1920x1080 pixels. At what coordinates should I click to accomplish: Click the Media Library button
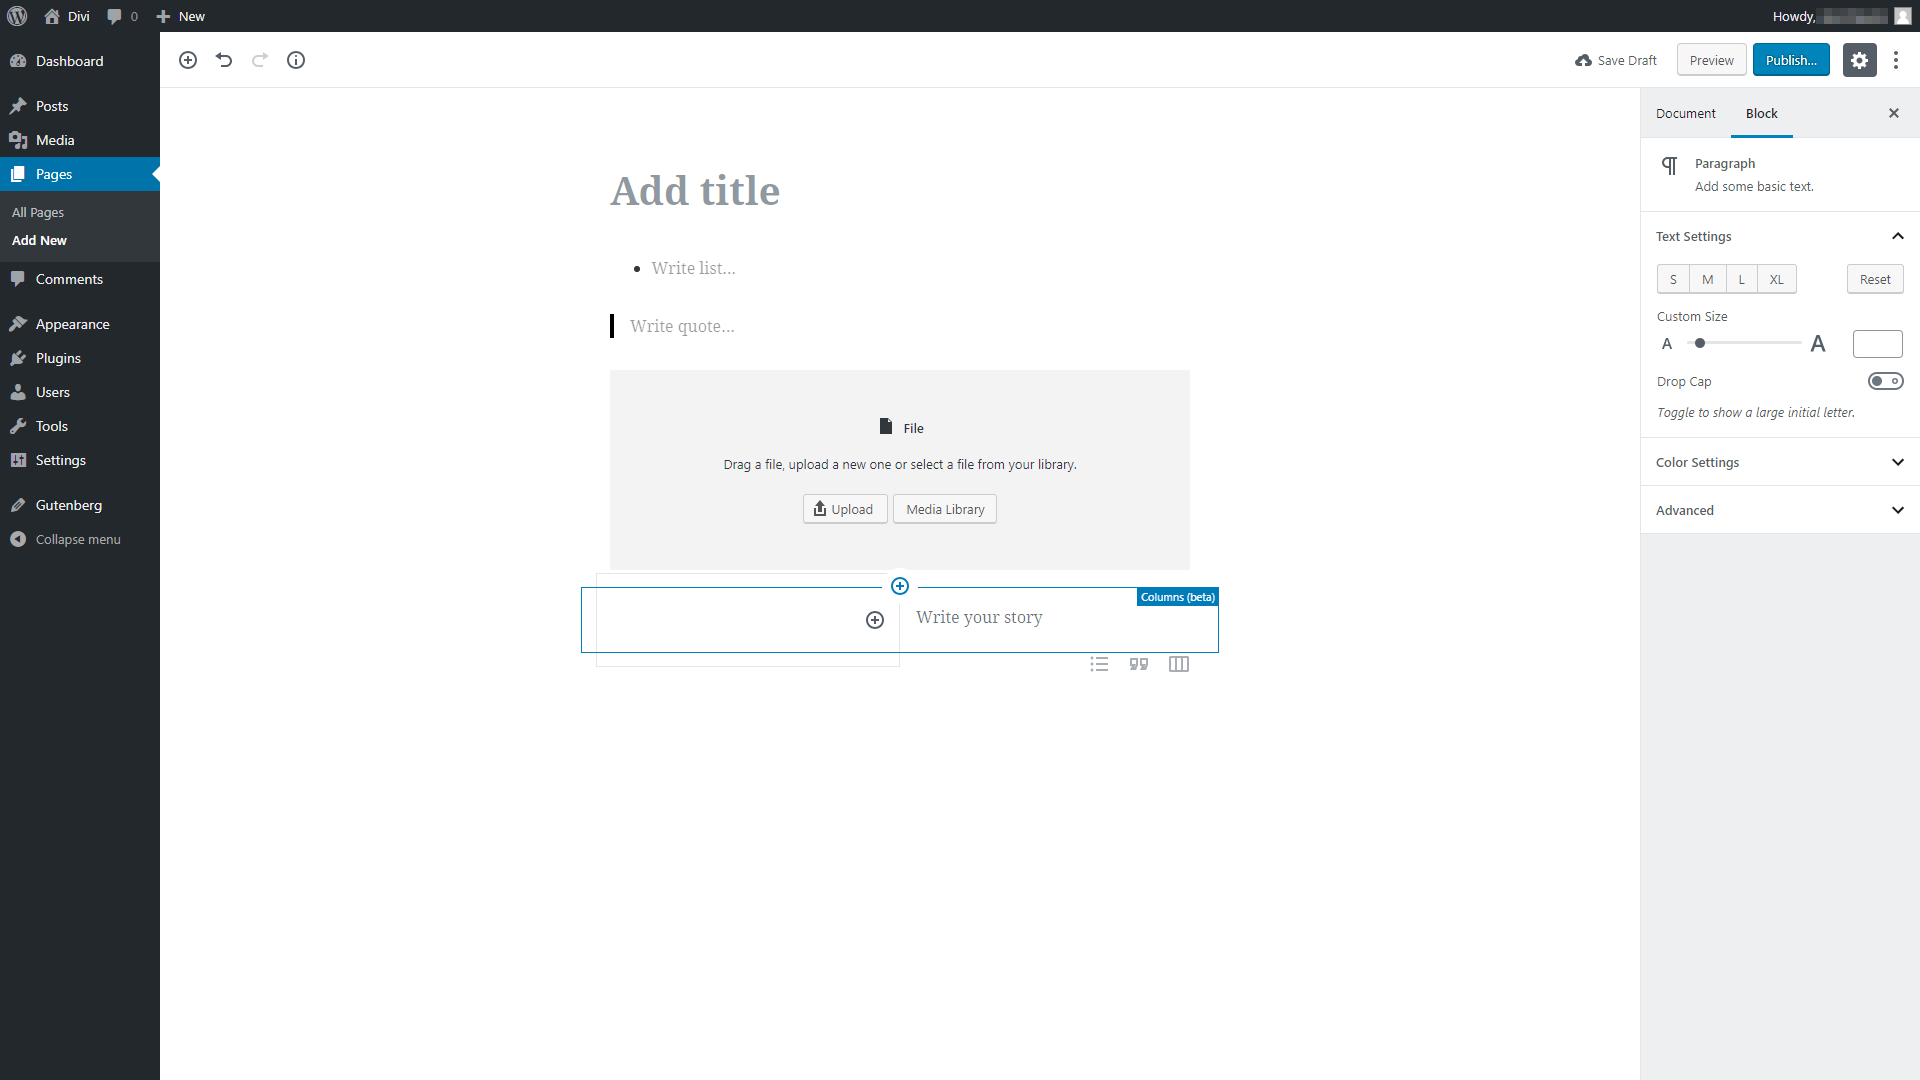[944, 508]
